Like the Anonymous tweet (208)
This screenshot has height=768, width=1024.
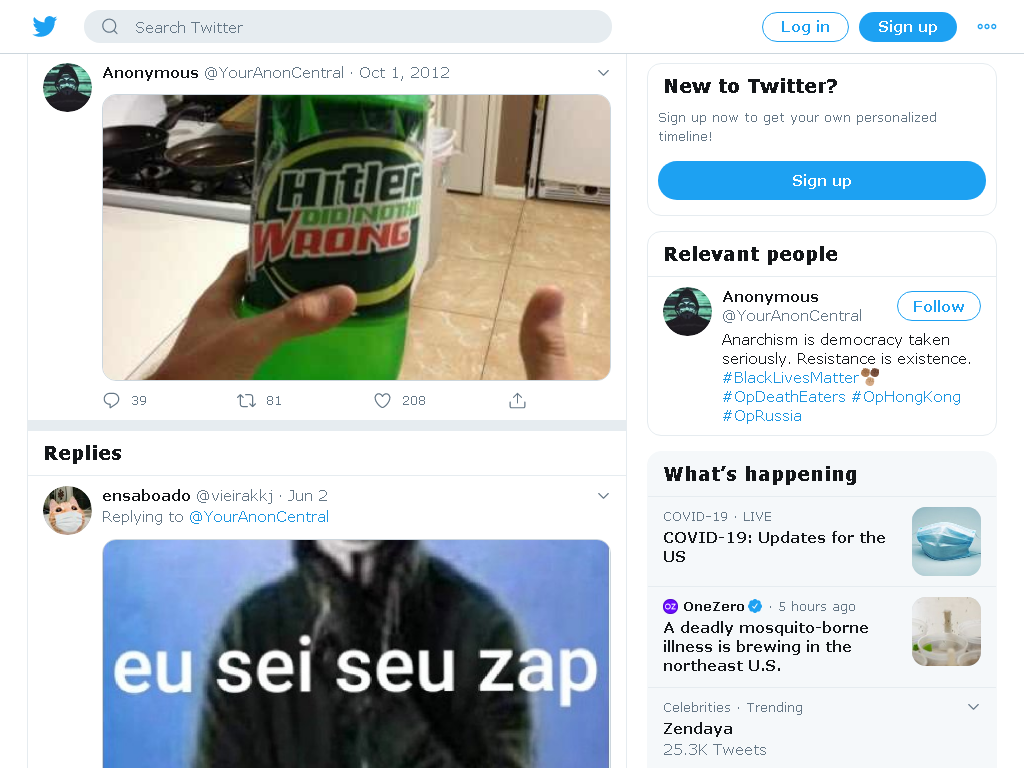[382, 400]
